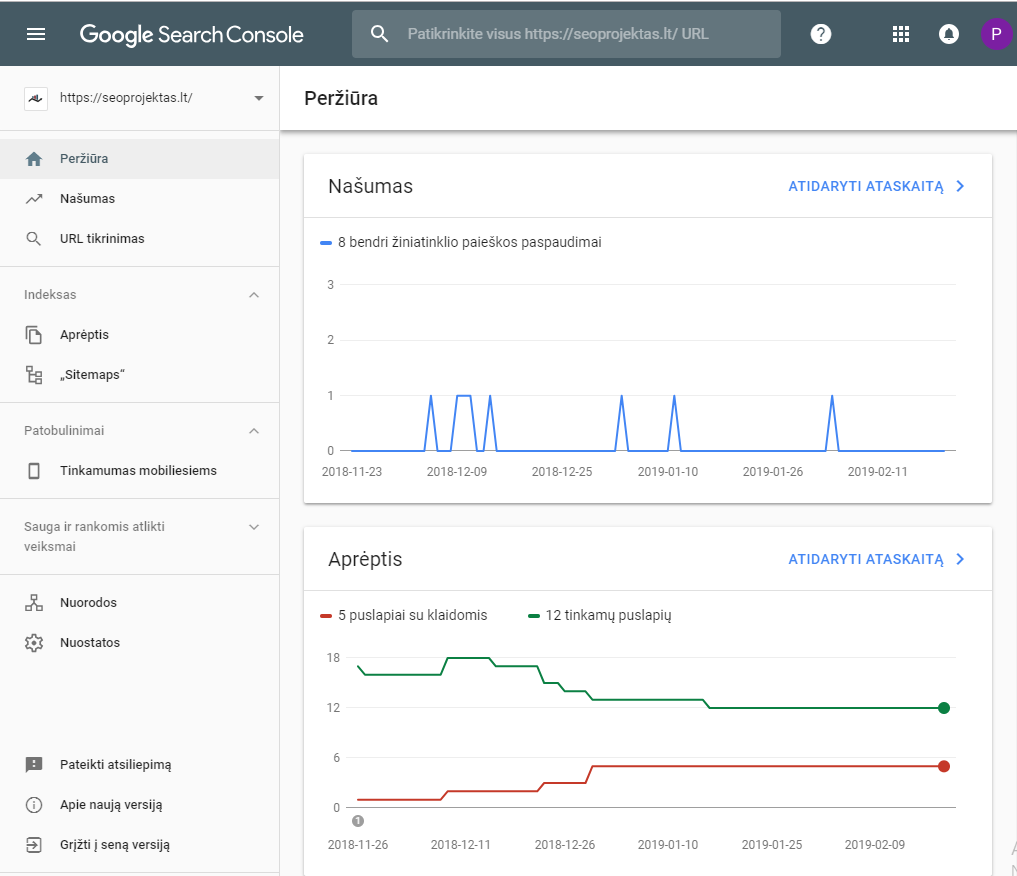The image size is (1017, 876).
Task: Go to Našumas in the sidebar
Action: tap(139, 199)
